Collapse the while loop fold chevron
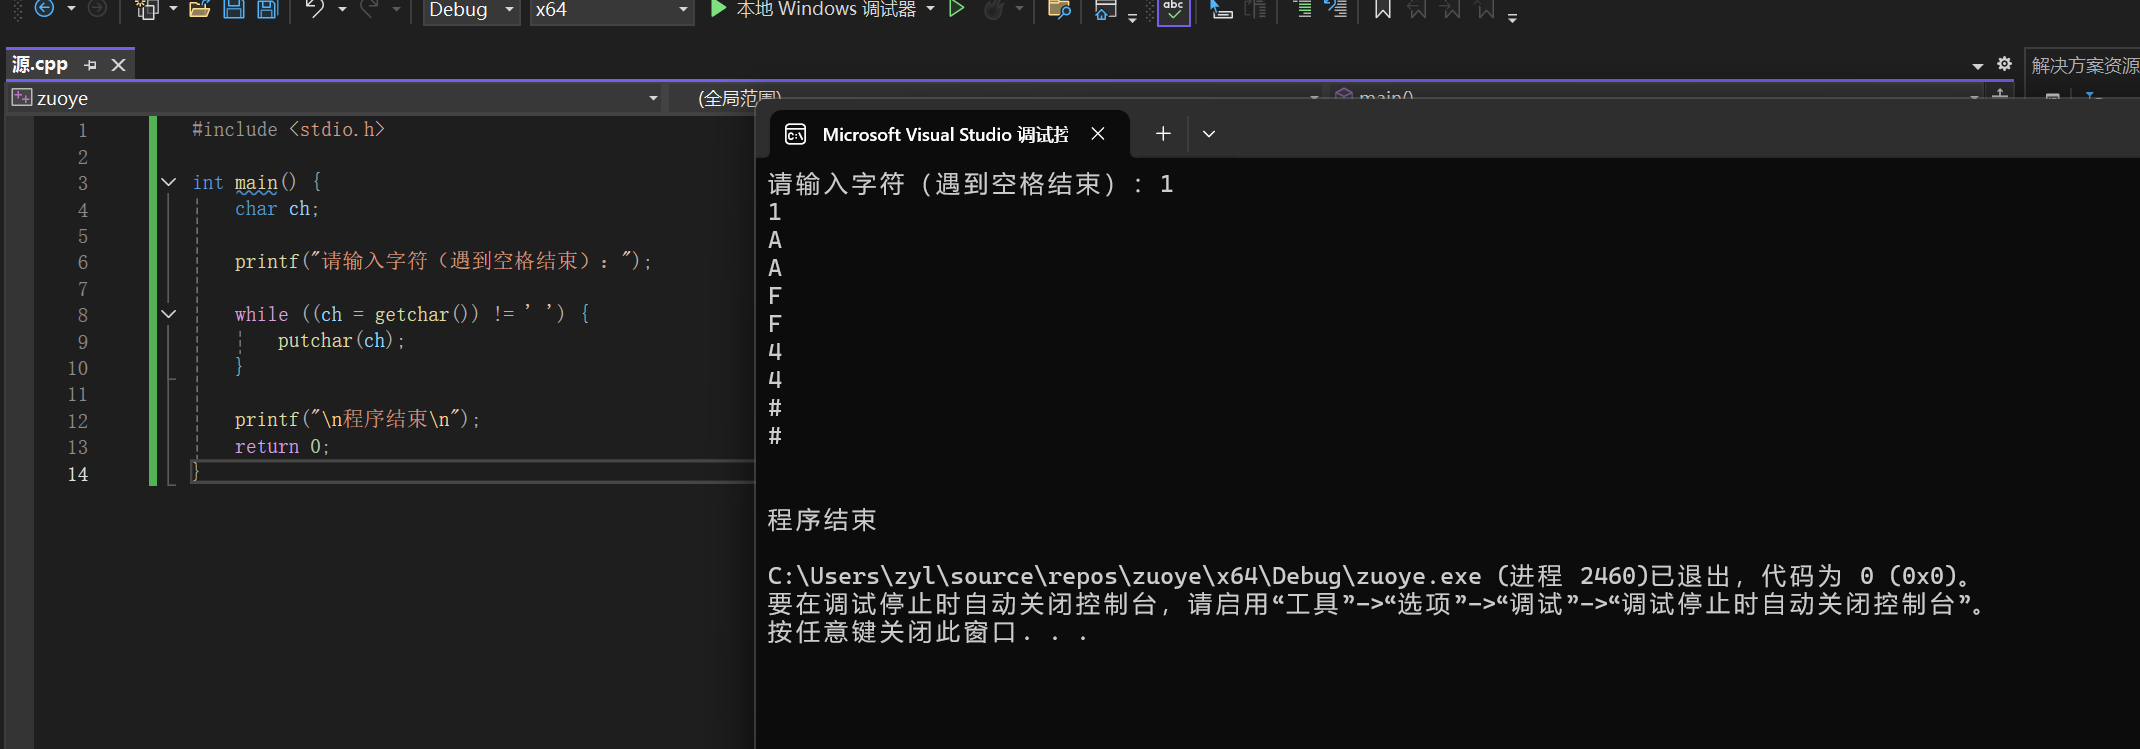This screenshot has width=2140, height=749. [169, 314]
